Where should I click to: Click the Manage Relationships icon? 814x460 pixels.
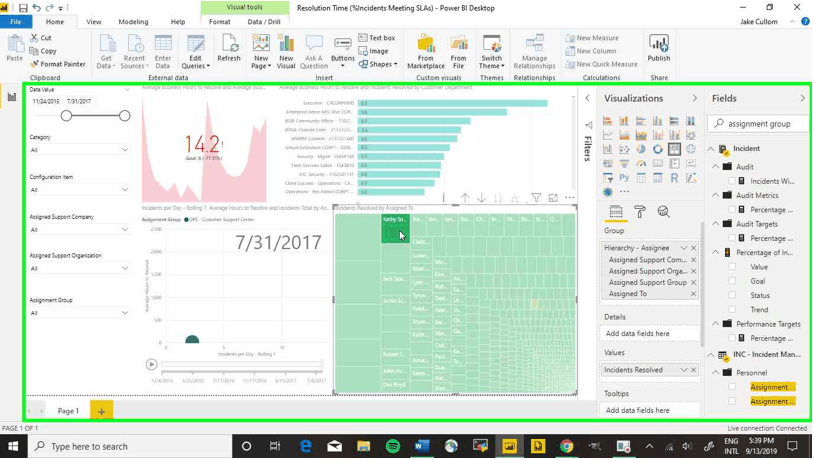tap(534, 52)
